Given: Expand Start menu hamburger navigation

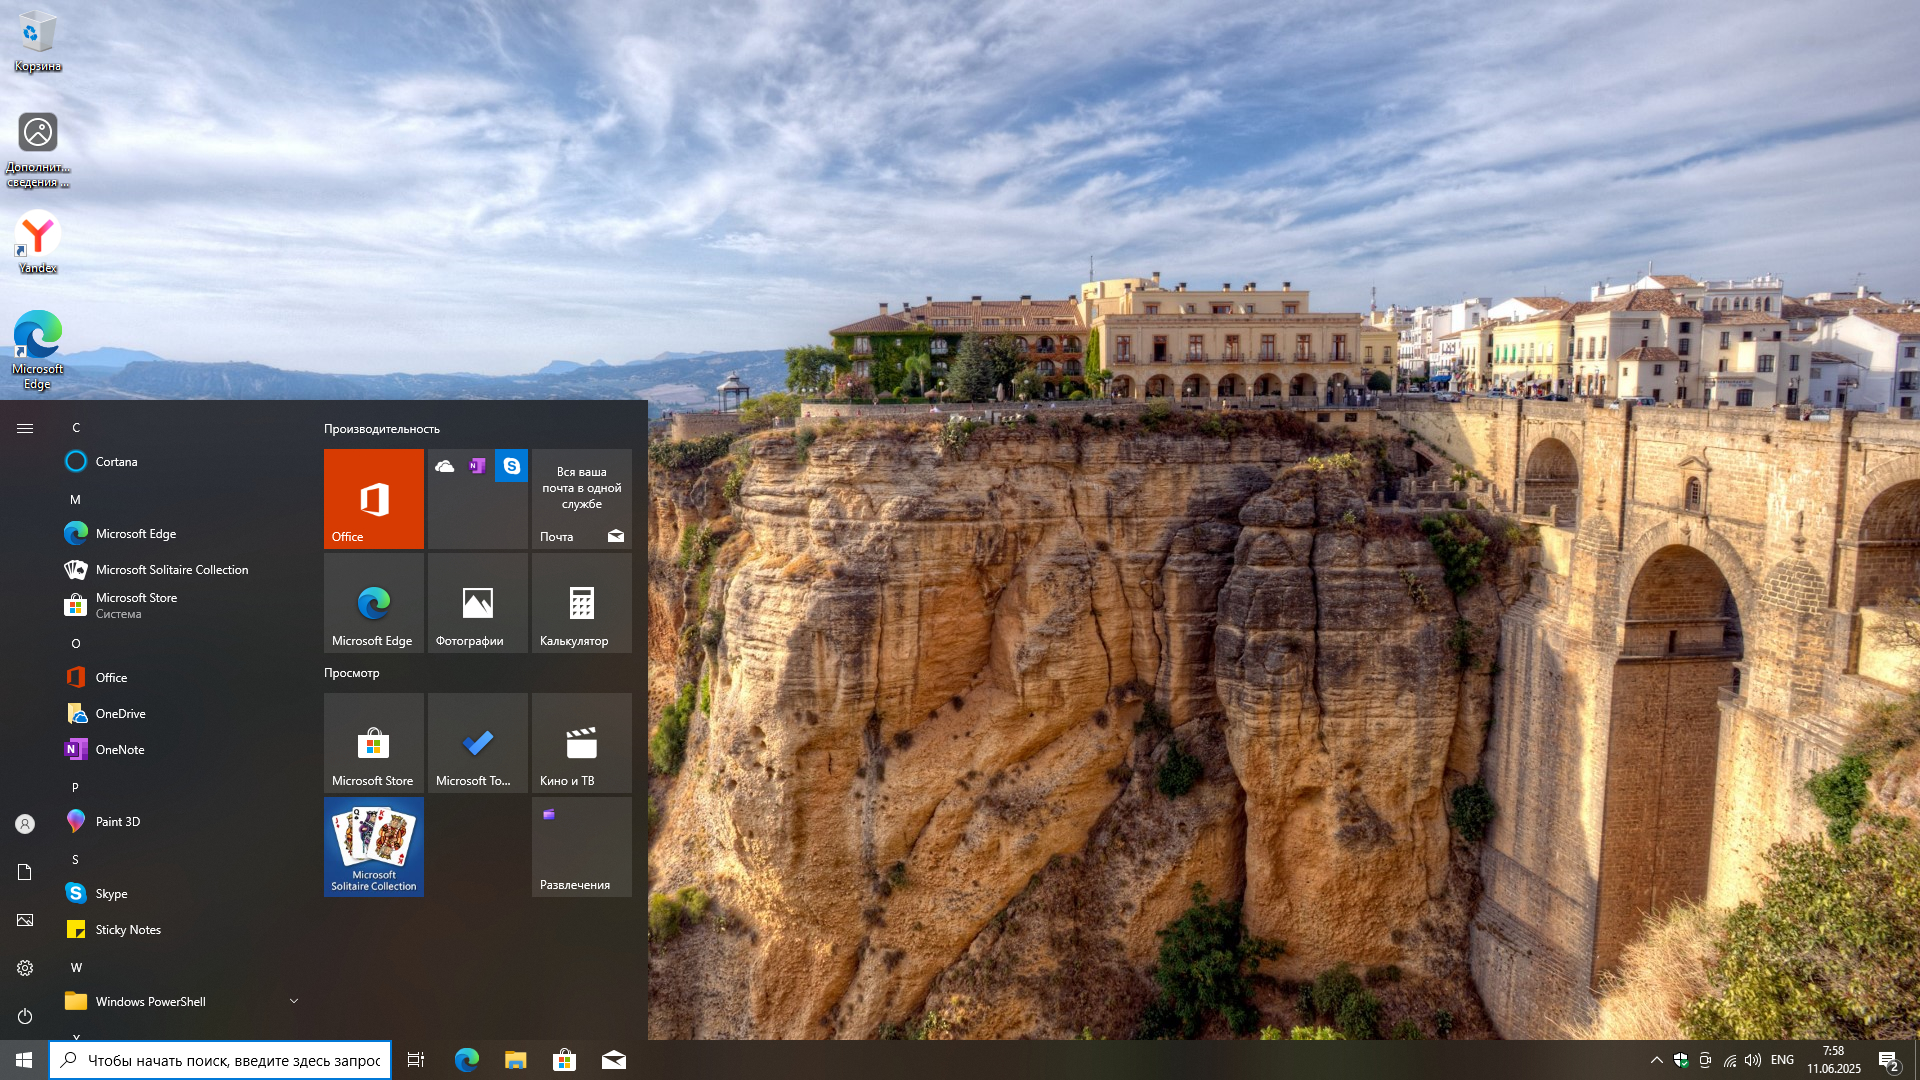Looking at the screenshot, I should point(25,428).
